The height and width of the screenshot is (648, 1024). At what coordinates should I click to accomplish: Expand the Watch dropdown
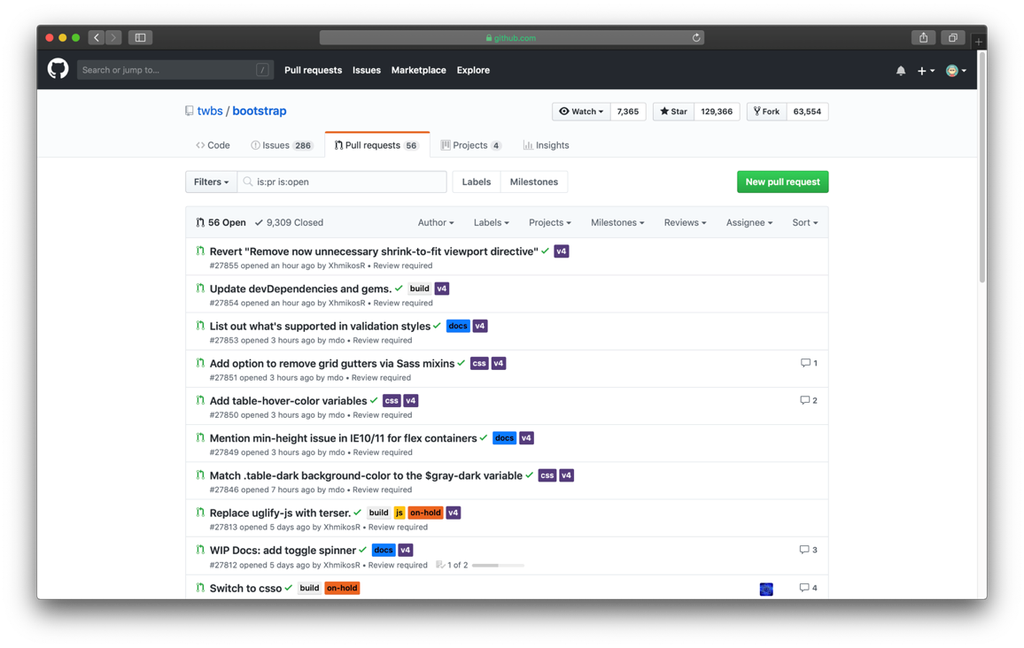coord(581,112)
